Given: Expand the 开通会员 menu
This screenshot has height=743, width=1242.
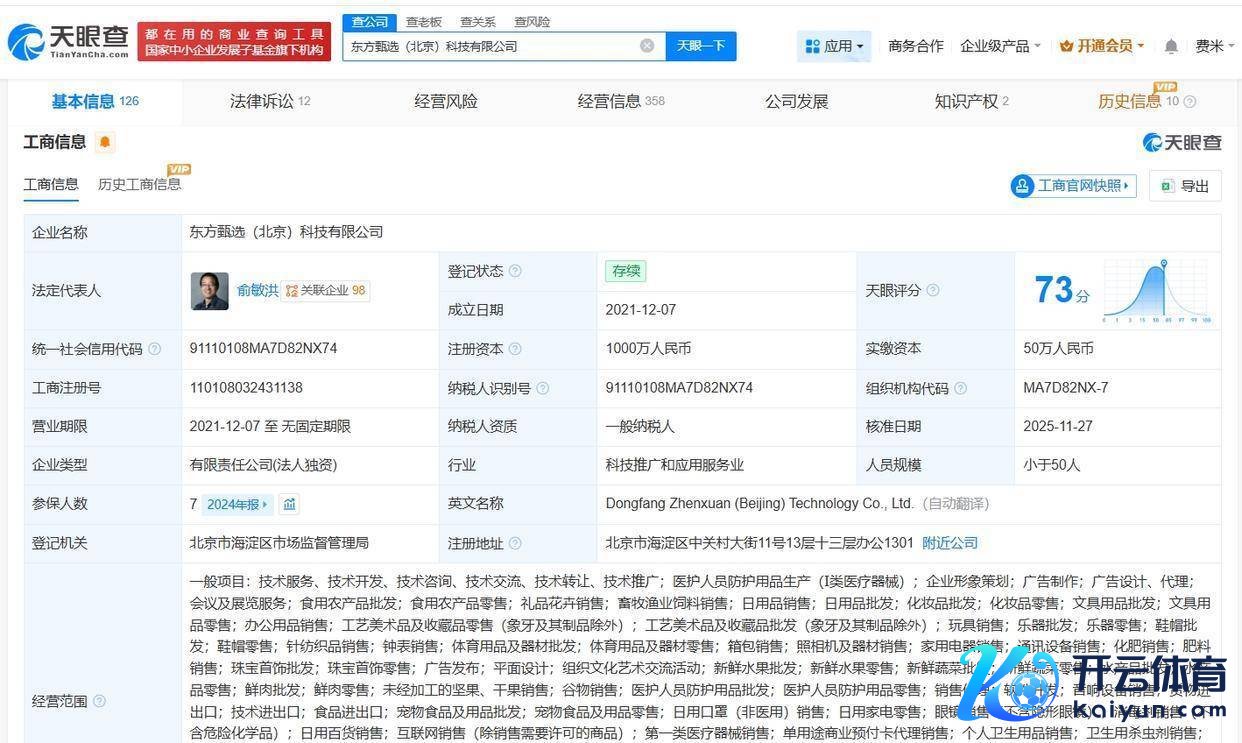Looking at the screenshot, I should tap(1101, 46).
